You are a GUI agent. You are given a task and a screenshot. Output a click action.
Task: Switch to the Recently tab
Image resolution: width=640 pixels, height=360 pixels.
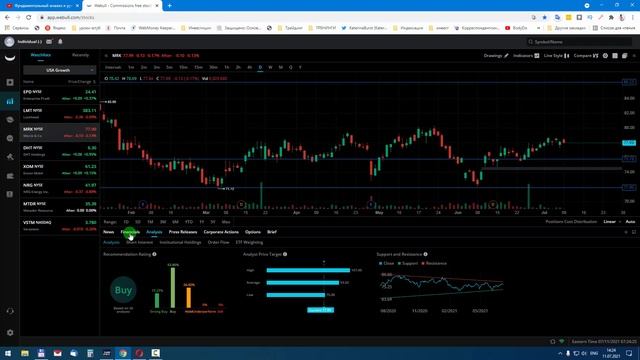pyautogui.click(x=80, y=55)
